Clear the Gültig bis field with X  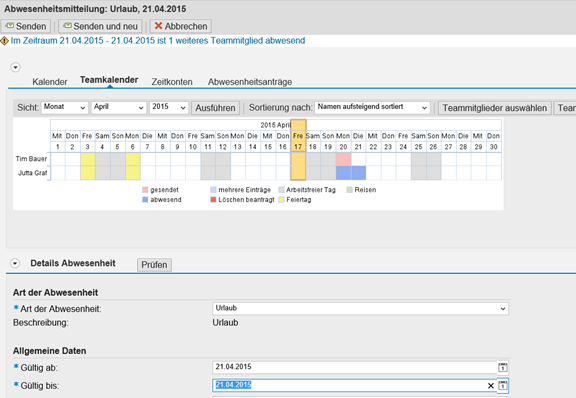coord(490,386)
